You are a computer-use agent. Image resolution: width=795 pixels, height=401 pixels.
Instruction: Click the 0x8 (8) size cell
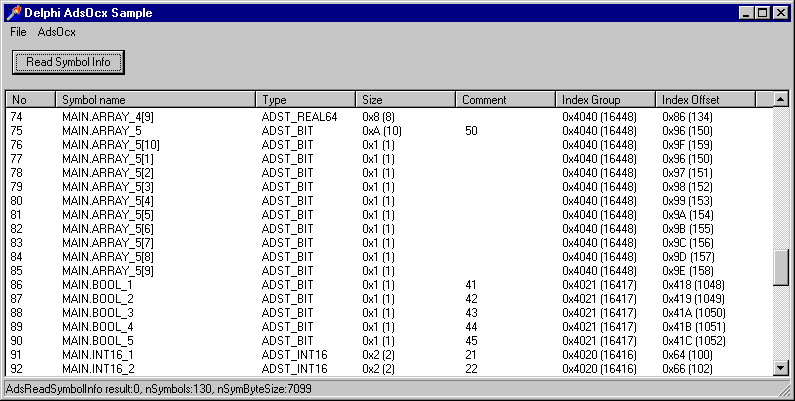point(378,117)
